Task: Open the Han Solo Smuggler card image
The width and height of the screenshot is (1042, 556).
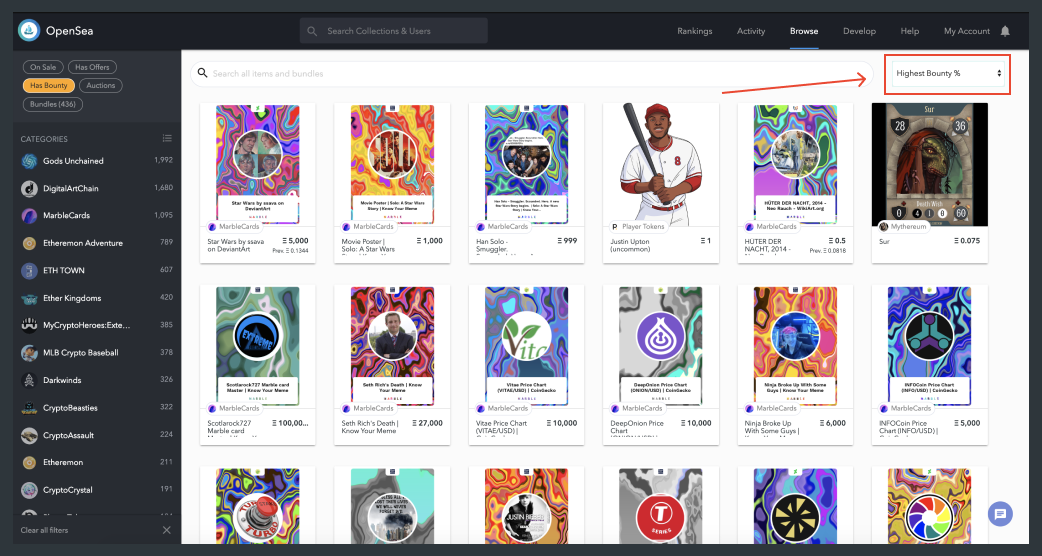Action: point(526,163)
